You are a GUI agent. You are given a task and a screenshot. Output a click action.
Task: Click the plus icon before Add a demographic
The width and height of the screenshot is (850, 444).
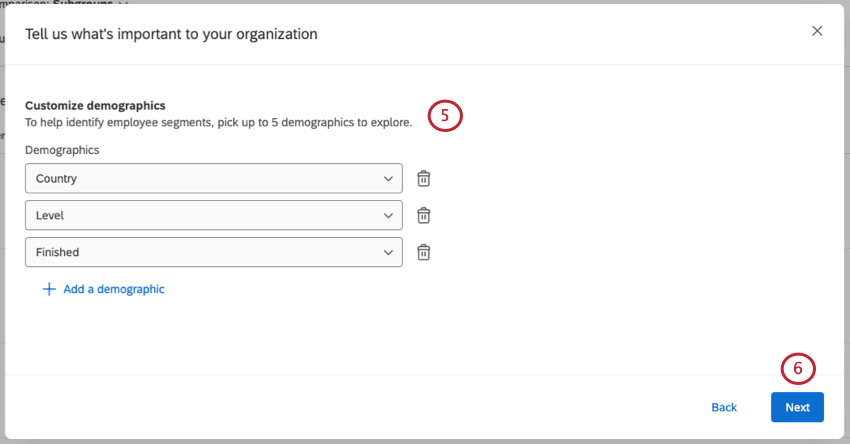coord(48,289)
